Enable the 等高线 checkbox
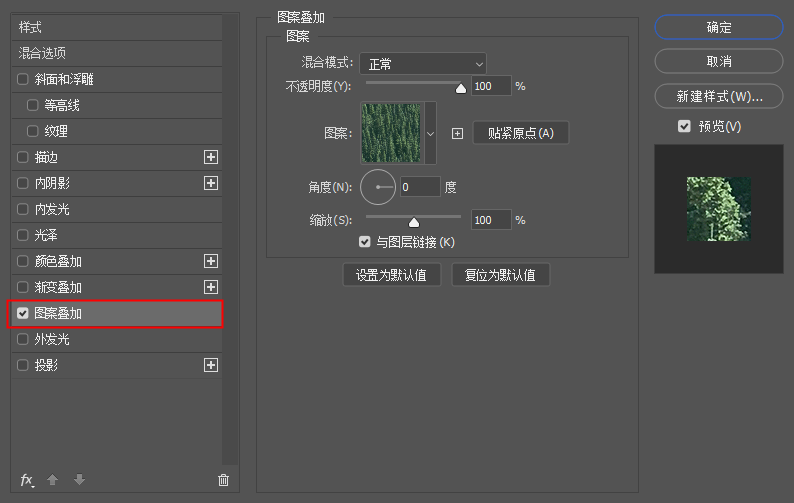794x503 pixels. (32, 105)
